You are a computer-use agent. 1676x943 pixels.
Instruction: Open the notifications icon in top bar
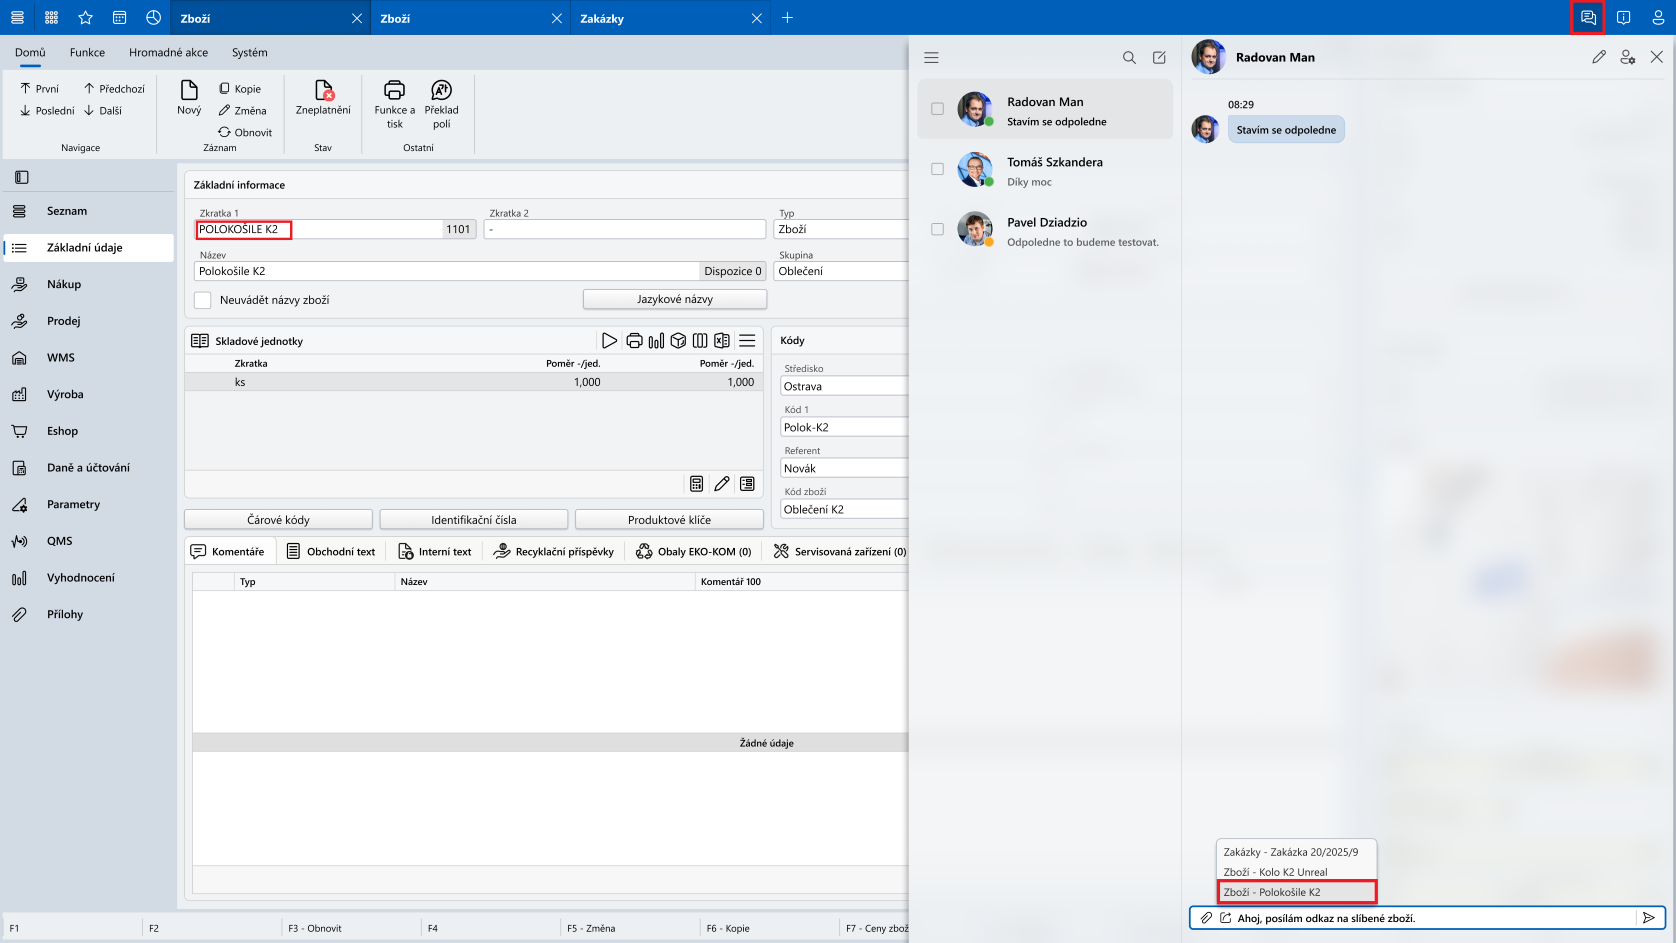1624,18
